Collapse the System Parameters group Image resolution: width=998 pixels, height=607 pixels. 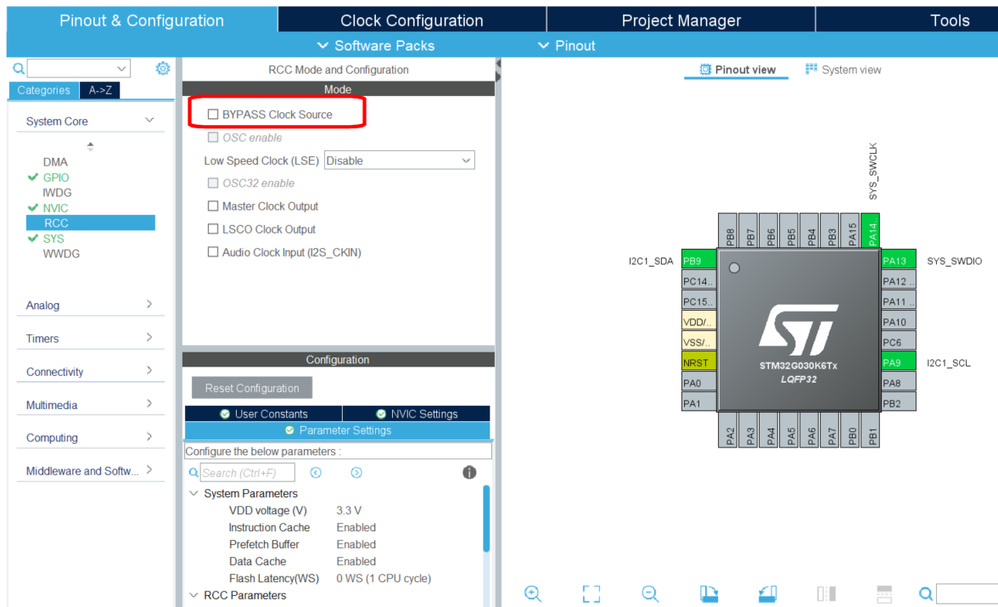click(193, 493)
